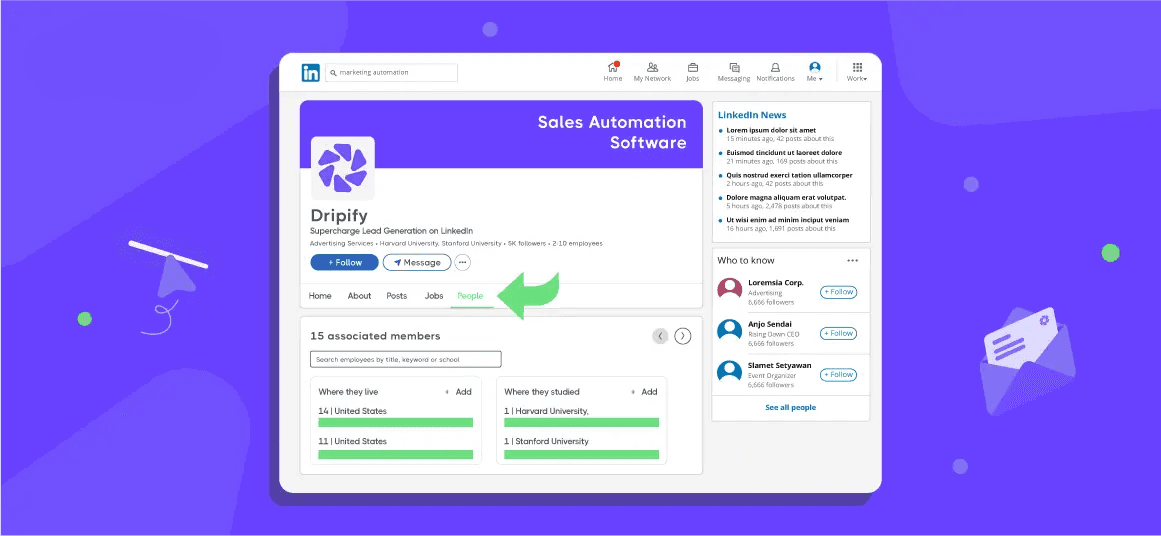
Task: Follow Loremsia Corp.
Action: pyautogui.click(x=838, y=292)
